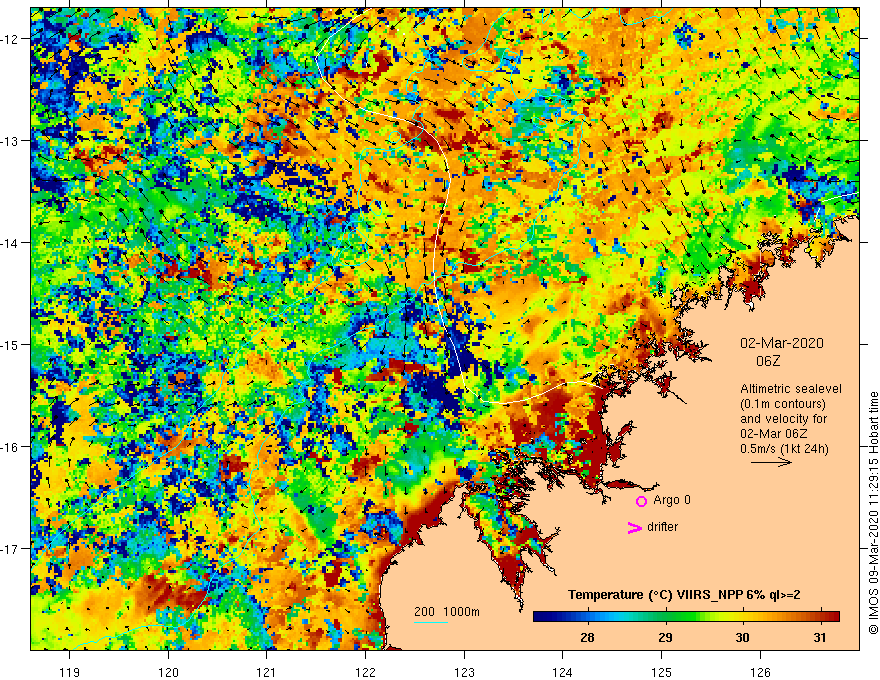Click the longitude axis label '119'
880x680 pixels.
click(70, 672)
